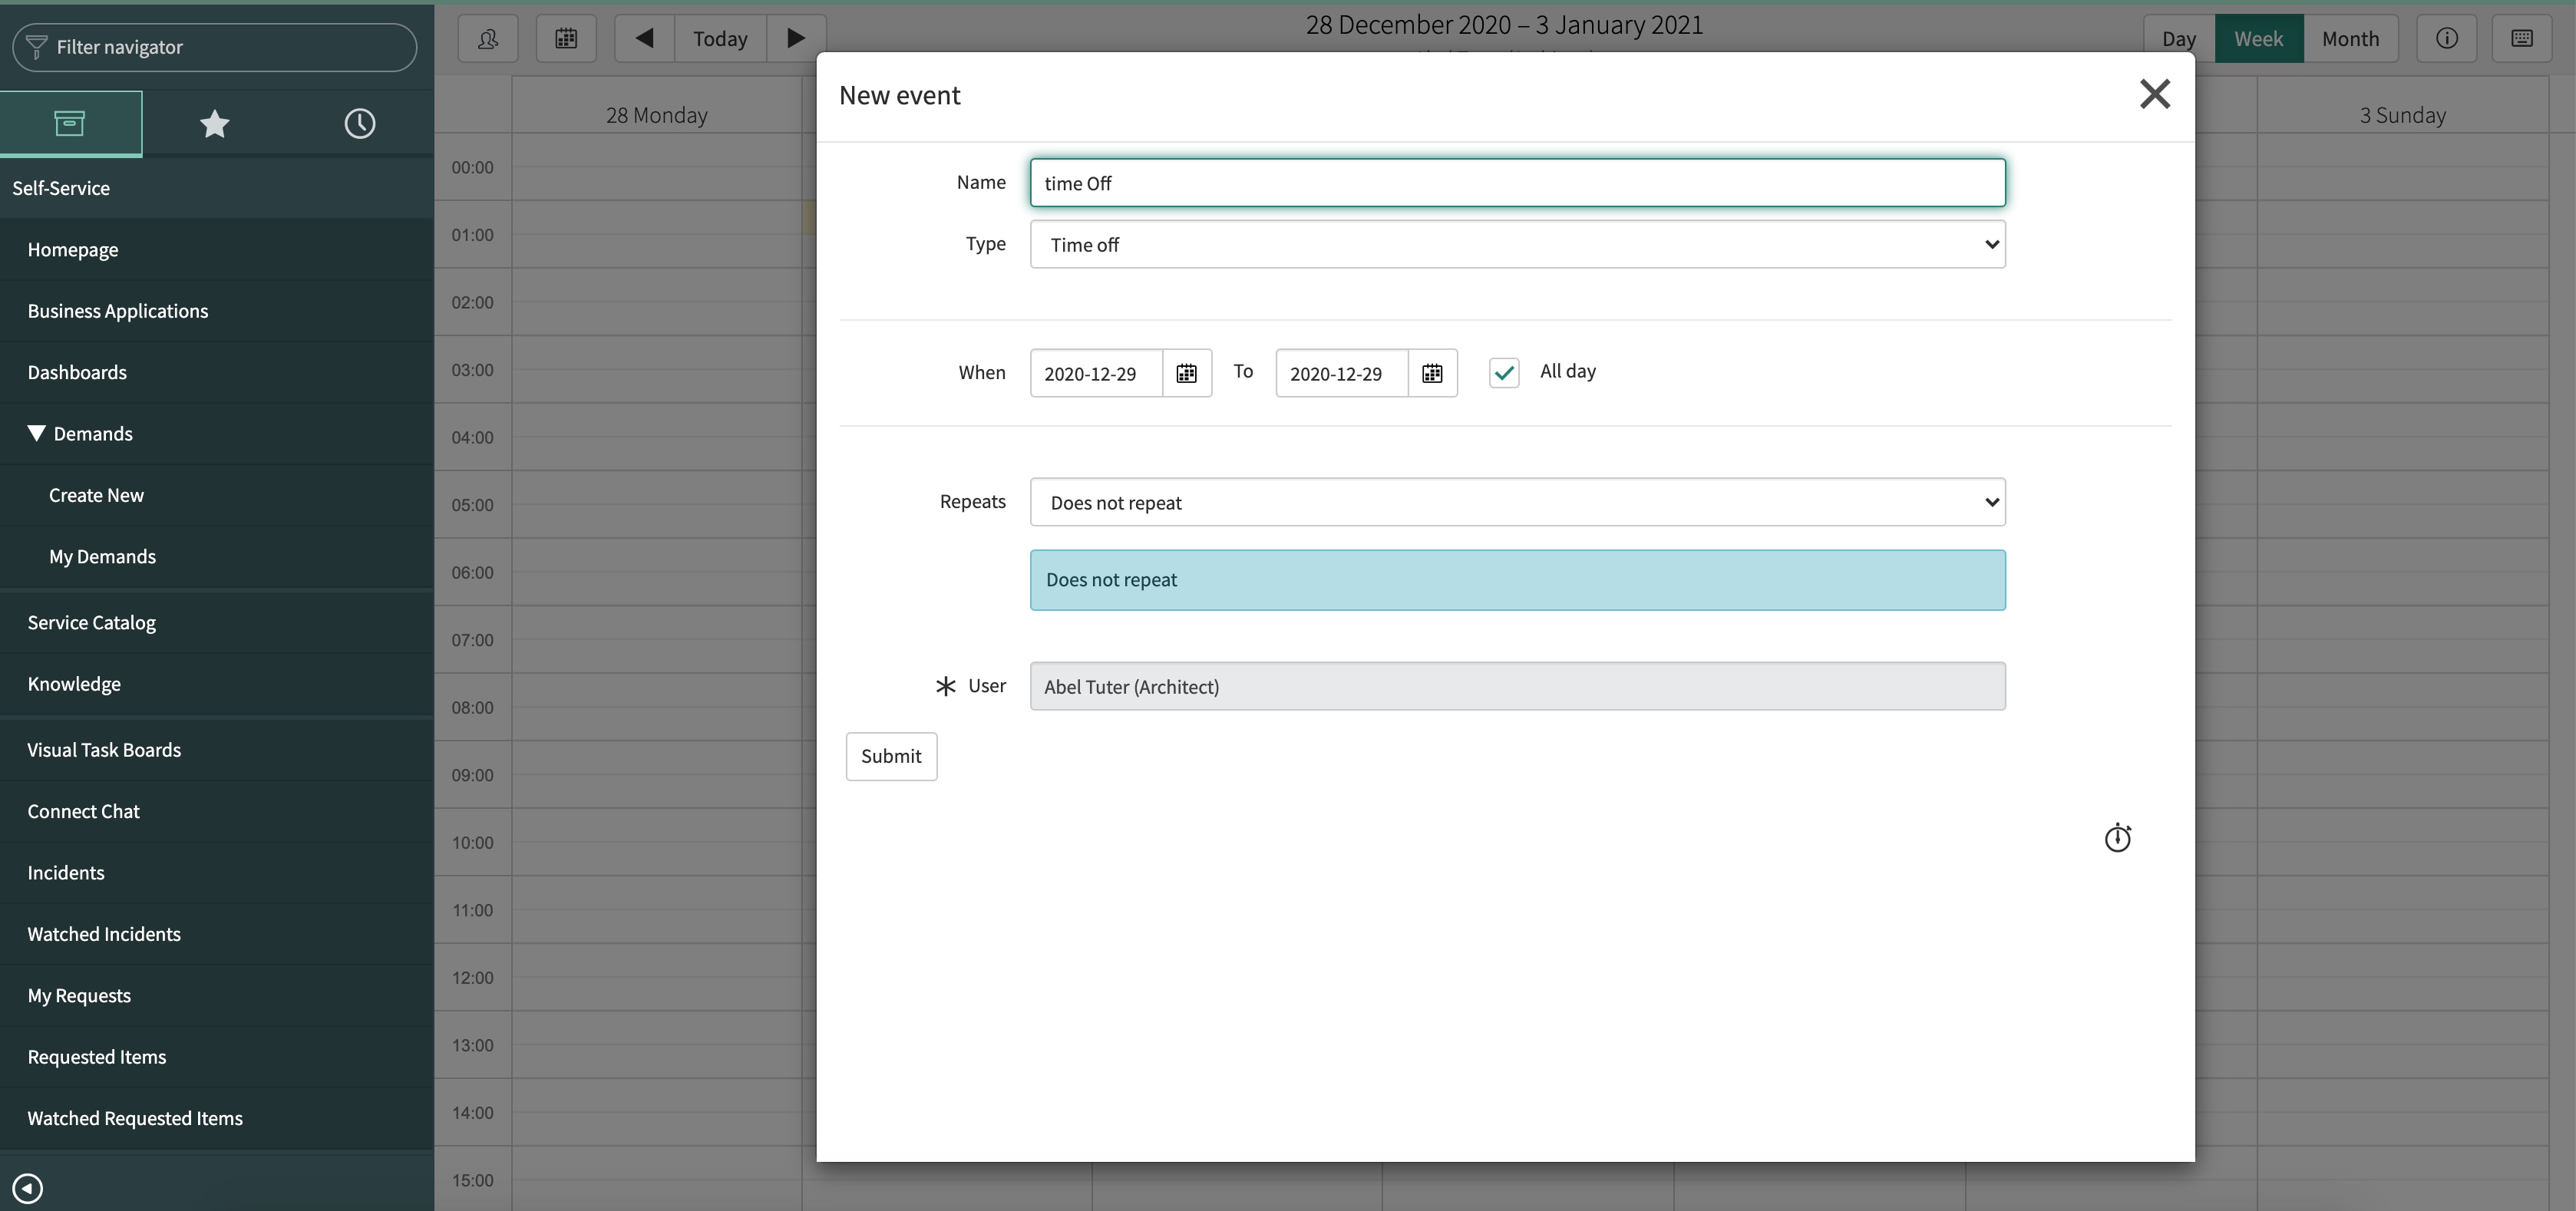The height and width of the screenshot is (1211, 2576).
Task: Open the calendar picker for the To date
Action: 1432,372
